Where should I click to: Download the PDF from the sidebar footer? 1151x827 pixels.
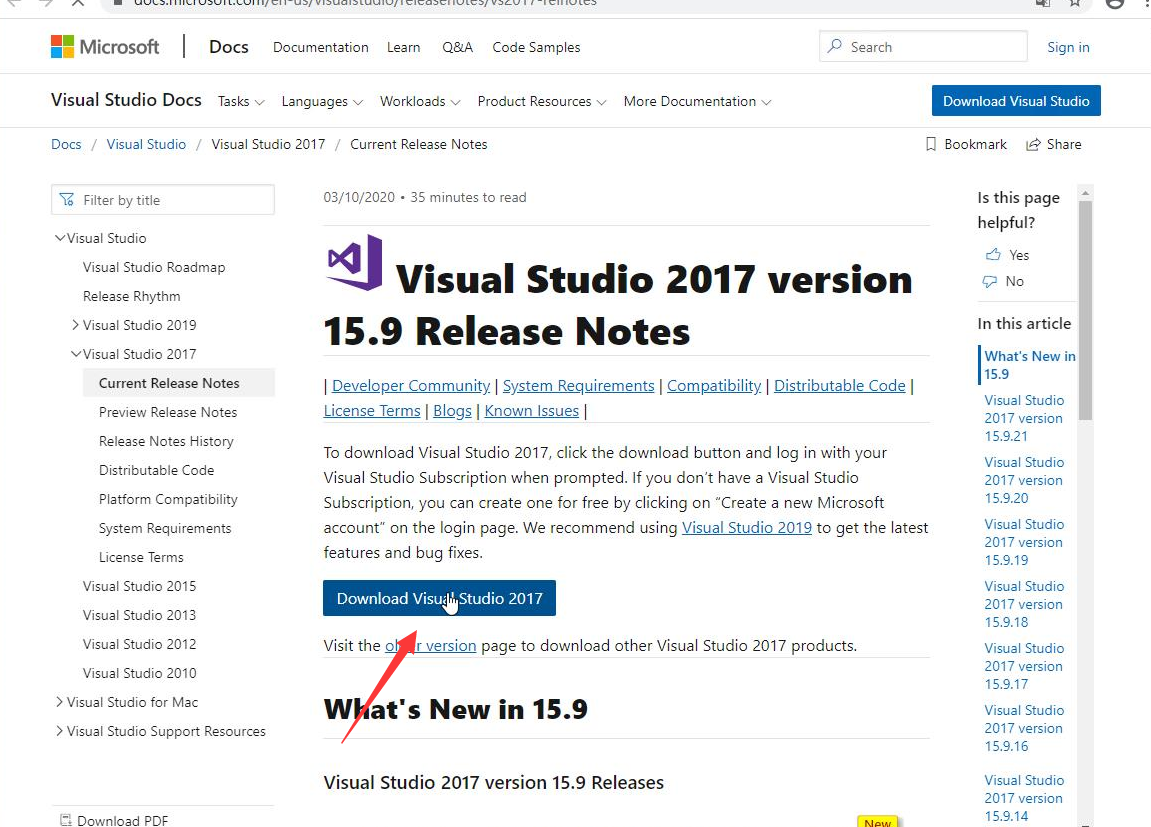click(115, 820)
